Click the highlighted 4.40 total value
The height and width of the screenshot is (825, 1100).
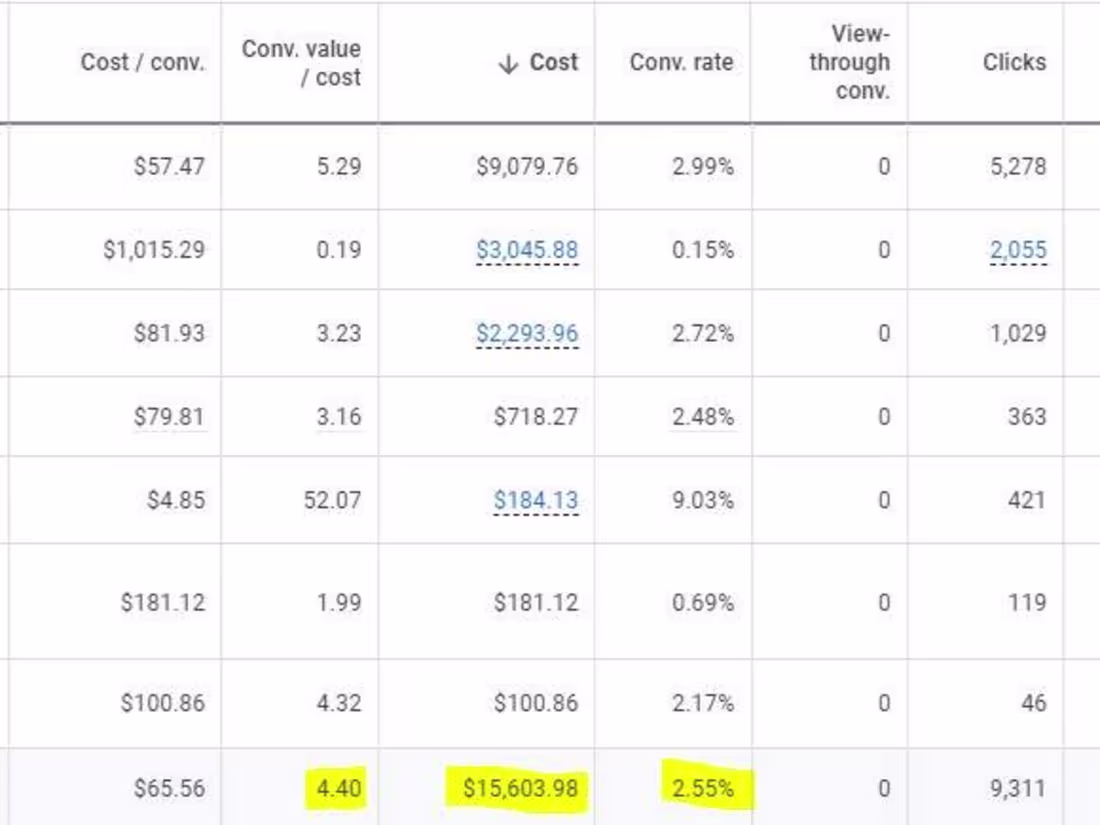point(339,788)
